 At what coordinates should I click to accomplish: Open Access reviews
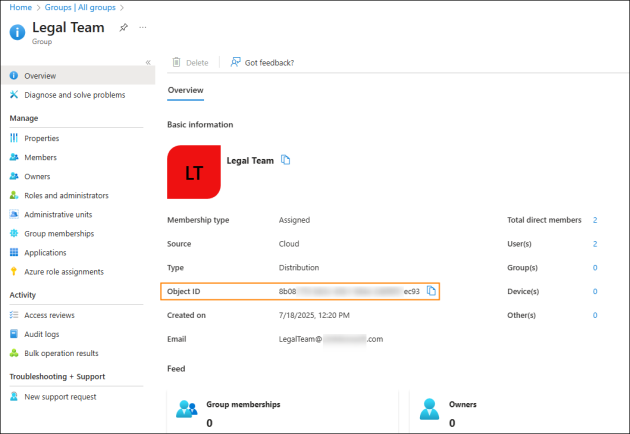[49, 315]
